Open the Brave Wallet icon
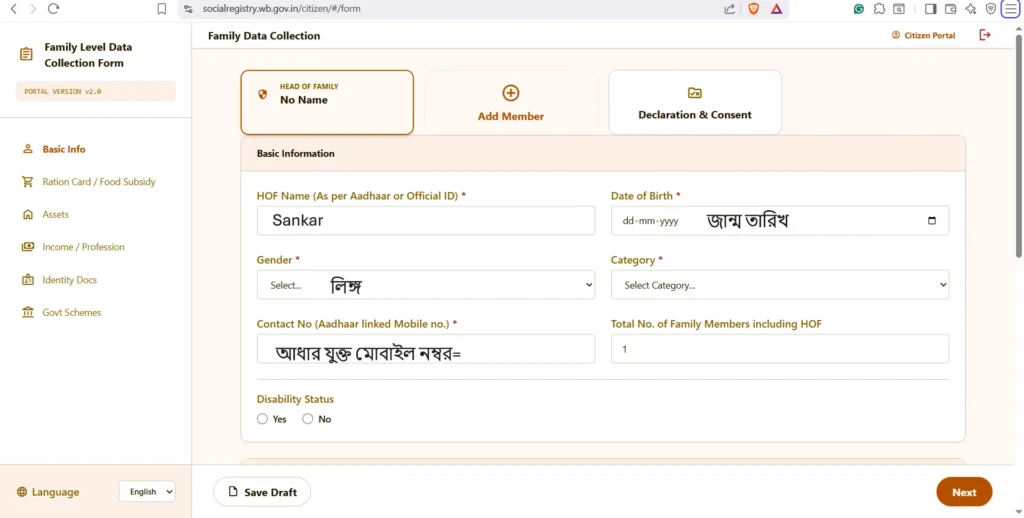This screenshot has height=518, width=1024. click(950, 9)
